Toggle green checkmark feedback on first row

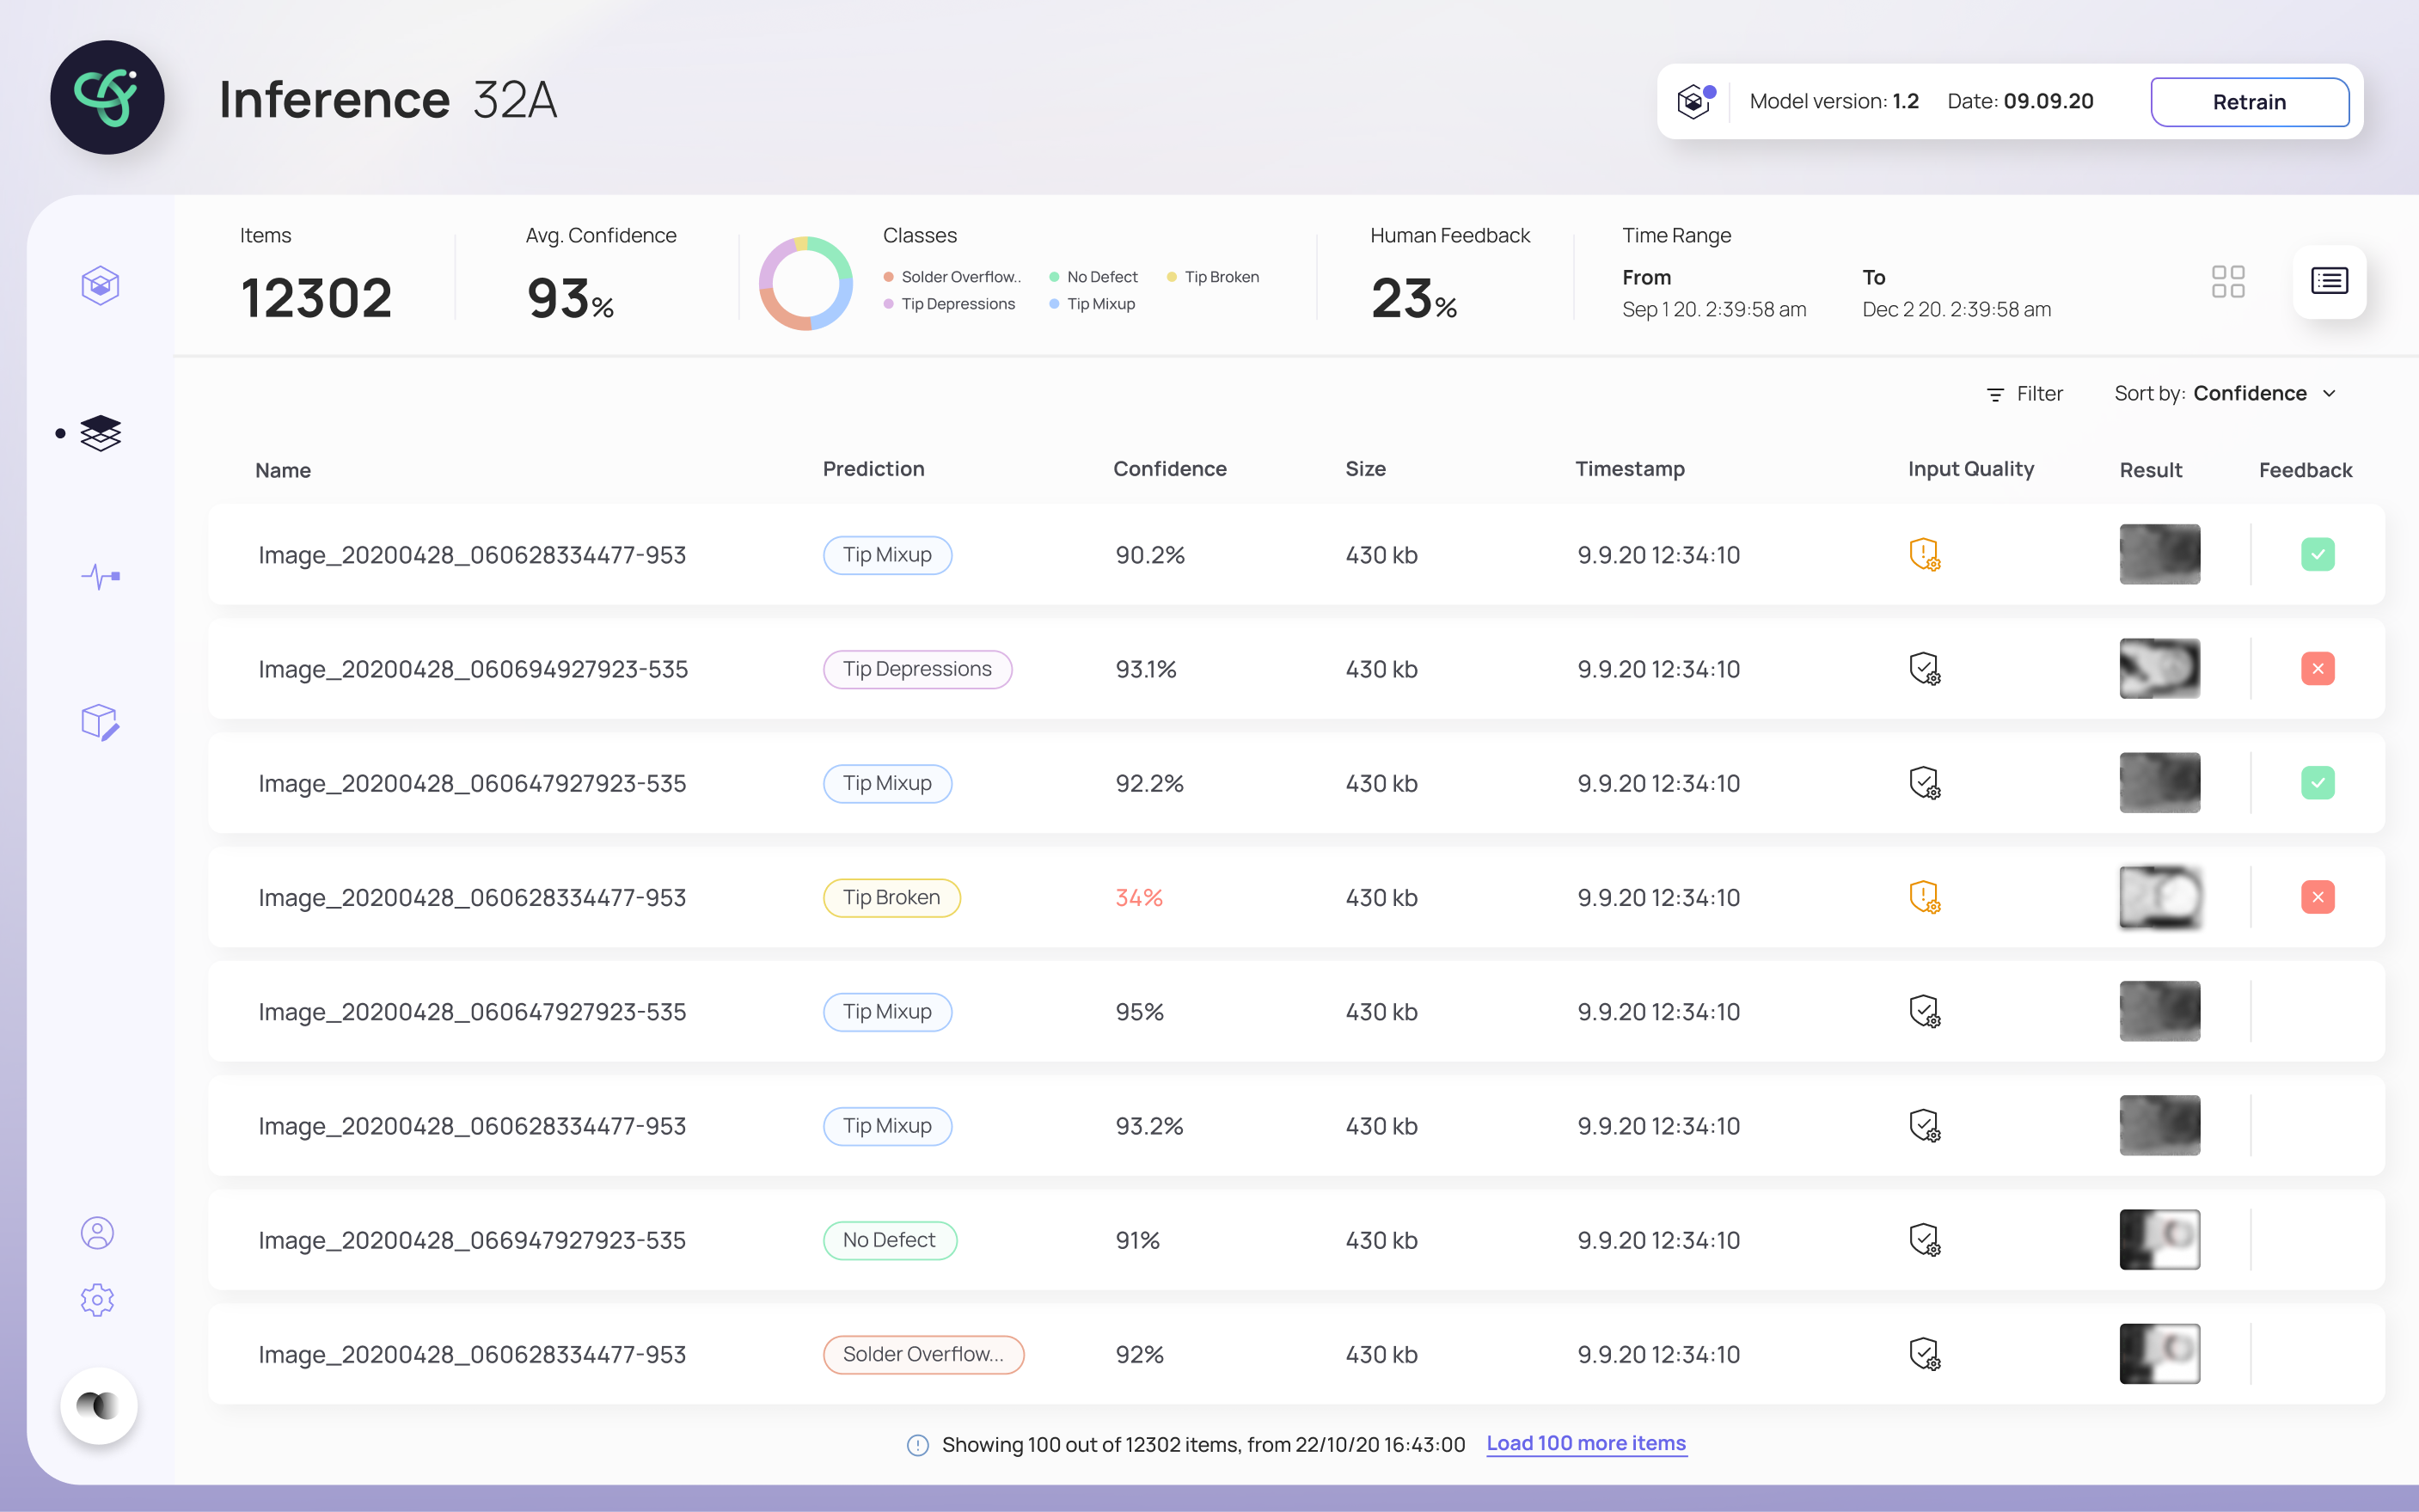pos(2317,554)
